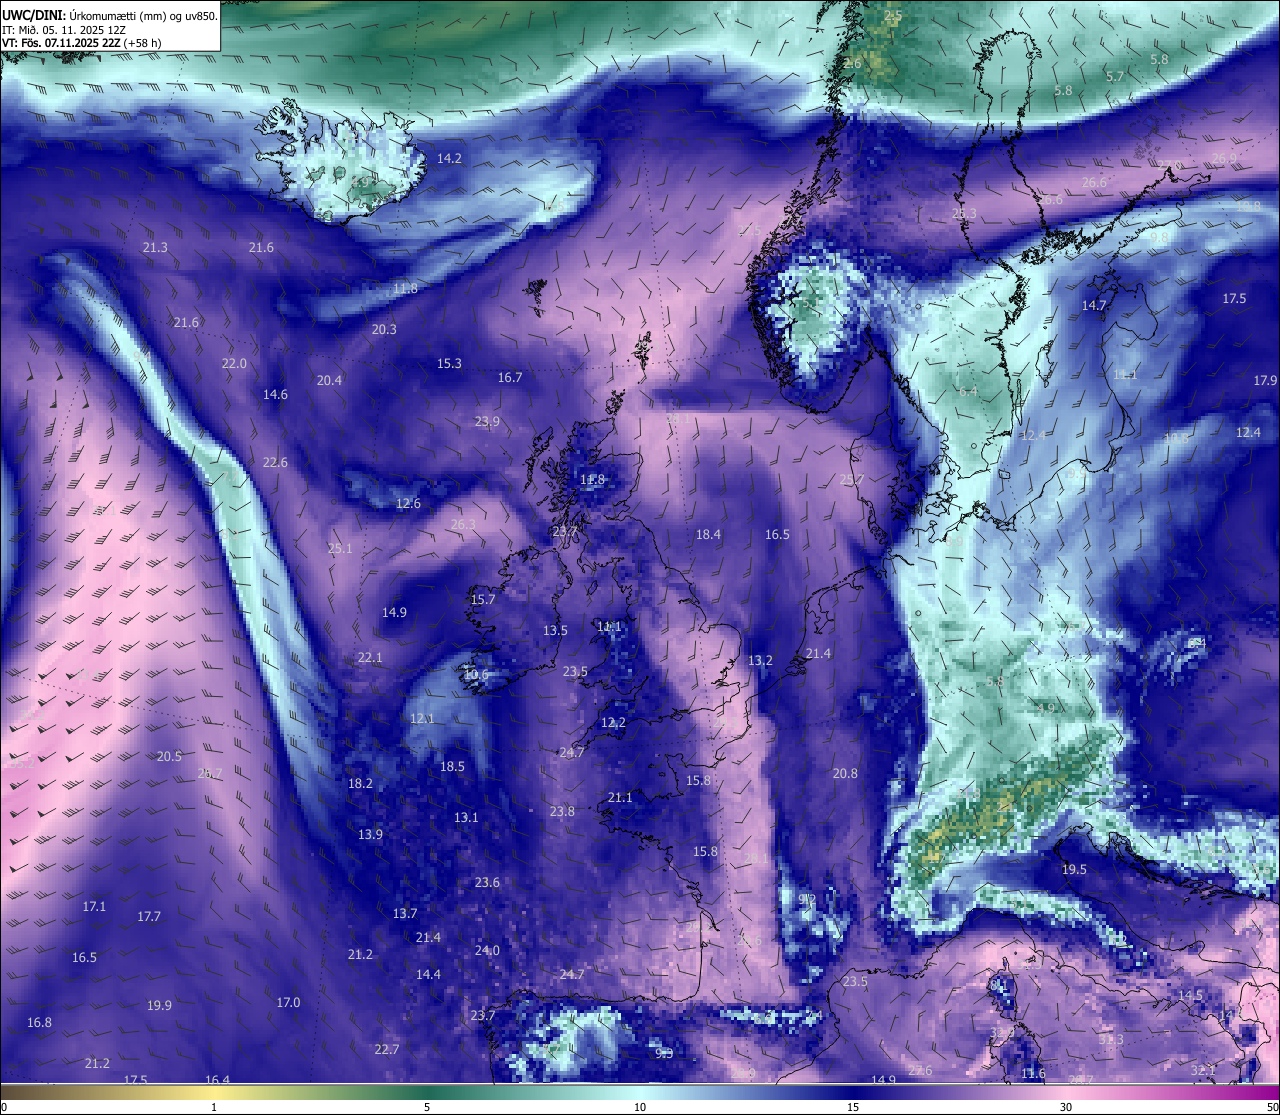Click the 20.3 value on the map

[384, 329]
